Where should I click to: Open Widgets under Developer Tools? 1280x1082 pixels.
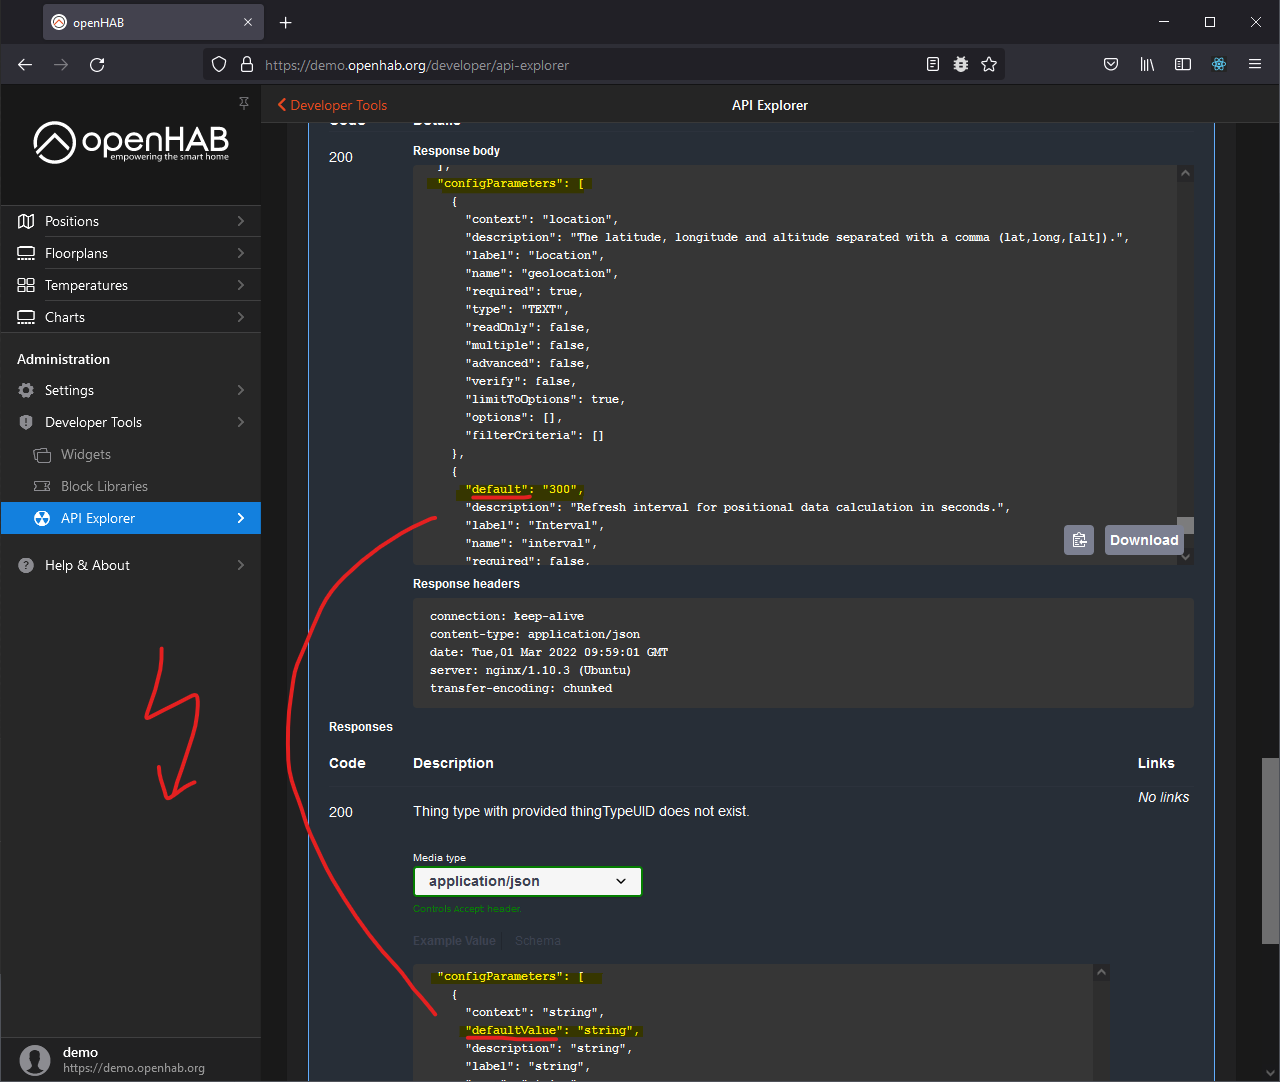tap(131, 454)
